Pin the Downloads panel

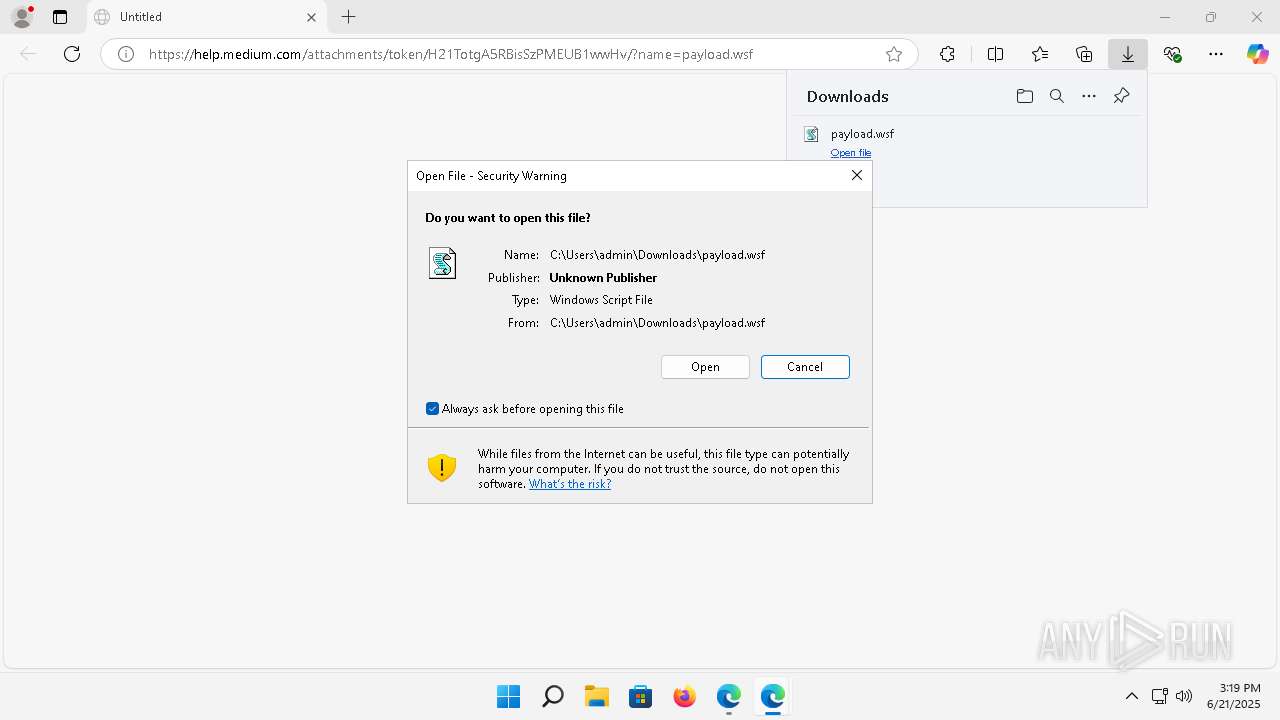[x=1121, y=96]
